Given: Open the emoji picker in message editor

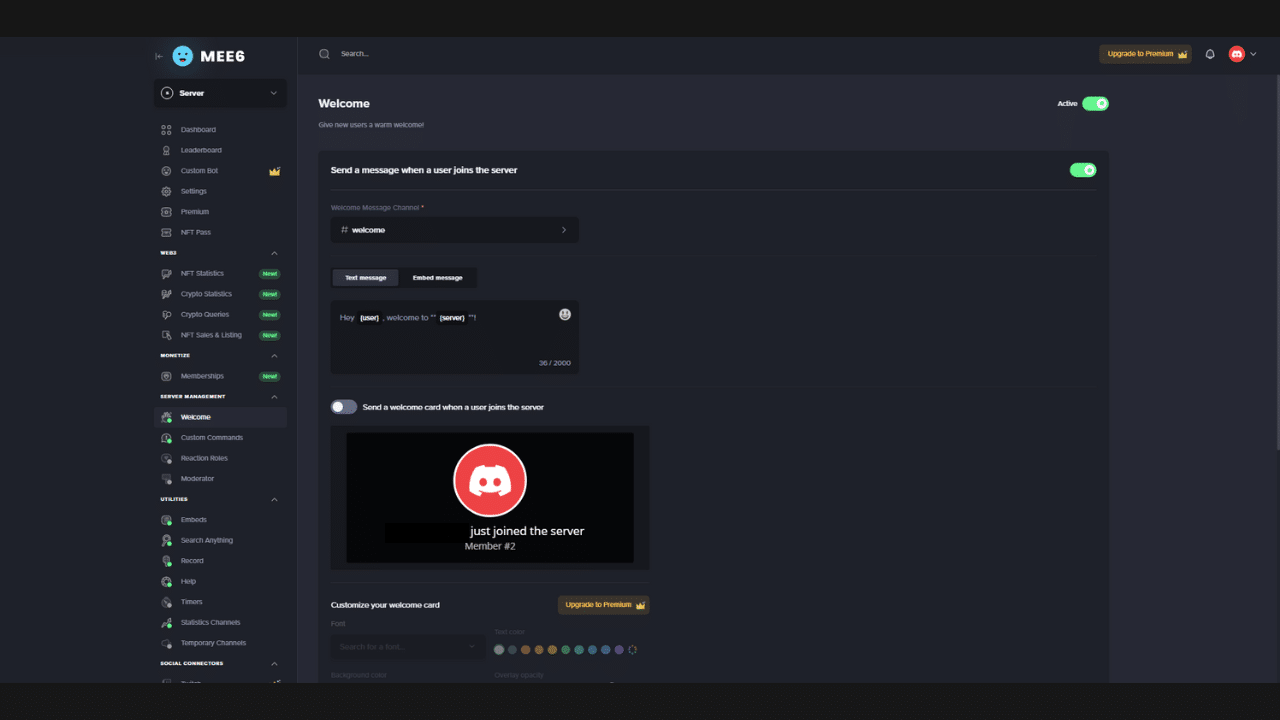Looking at the screenshot, I should [565, 313].
